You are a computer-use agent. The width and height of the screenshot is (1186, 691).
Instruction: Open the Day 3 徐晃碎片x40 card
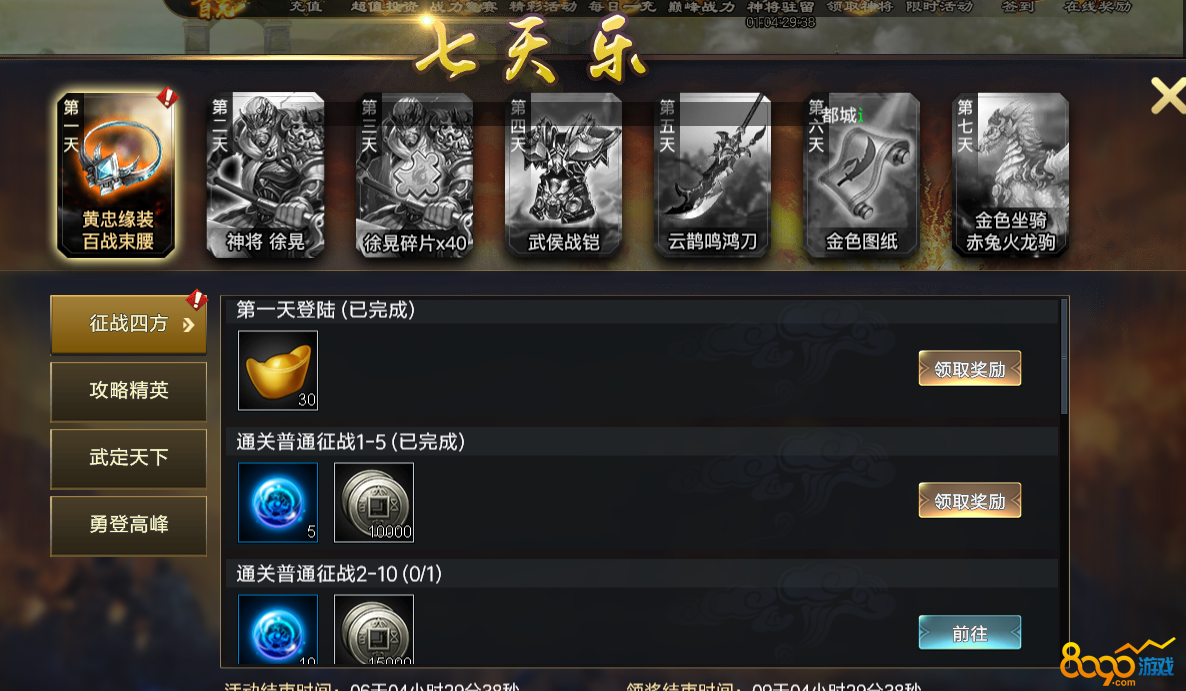[414, 175]
